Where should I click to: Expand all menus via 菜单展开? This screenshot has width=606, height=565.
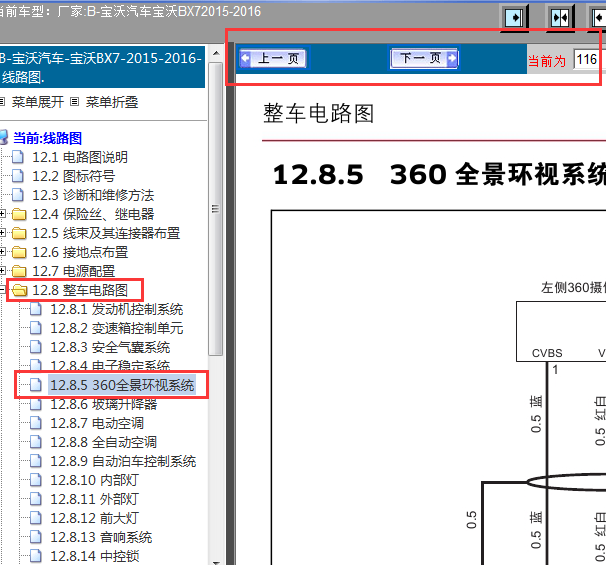37,102
